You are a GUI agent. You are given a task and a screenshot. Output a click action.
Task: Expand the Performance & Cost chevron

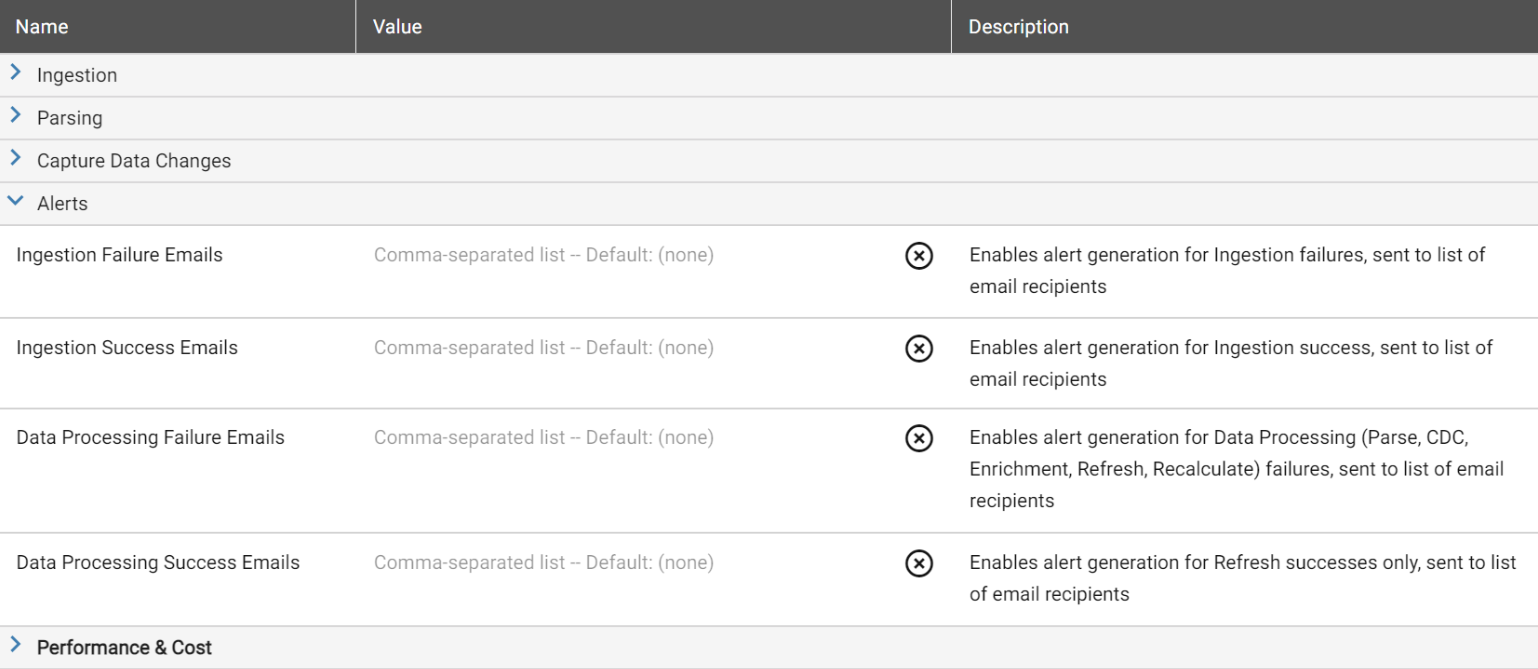[15, 647]
